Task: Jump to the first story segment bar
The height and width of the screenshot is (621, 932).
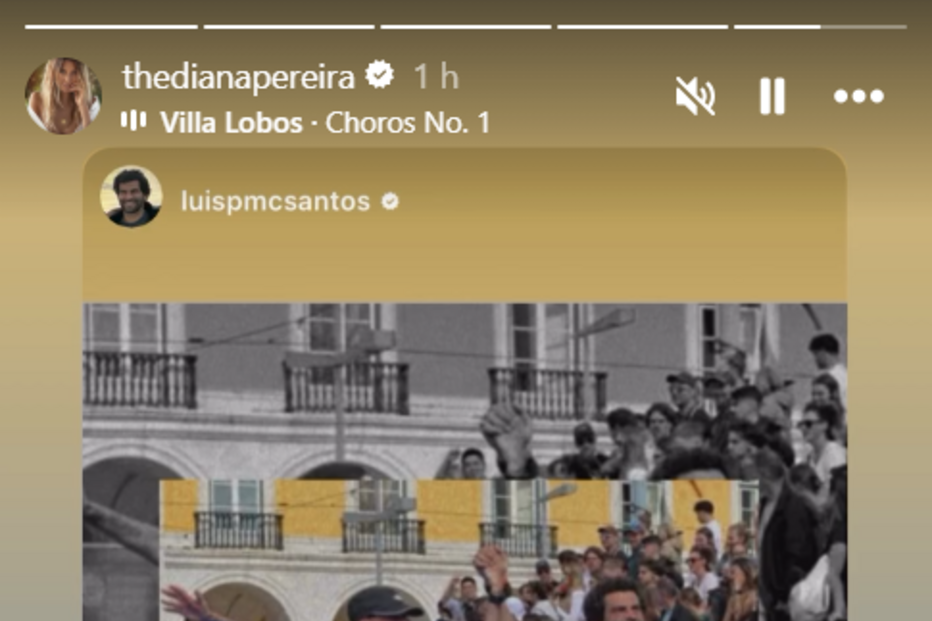Action: [x=111, y=27]
